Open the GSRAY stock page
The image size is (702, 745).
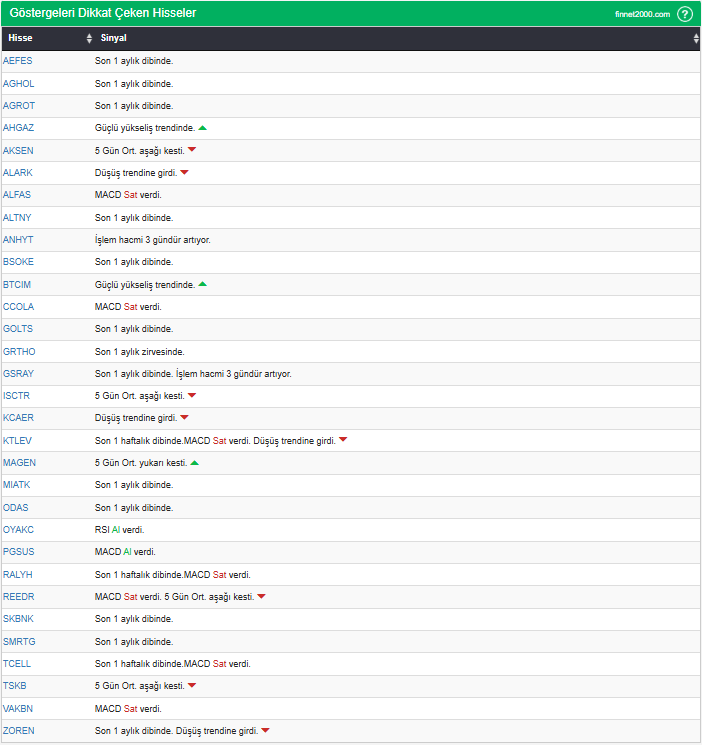coord(19,373)
